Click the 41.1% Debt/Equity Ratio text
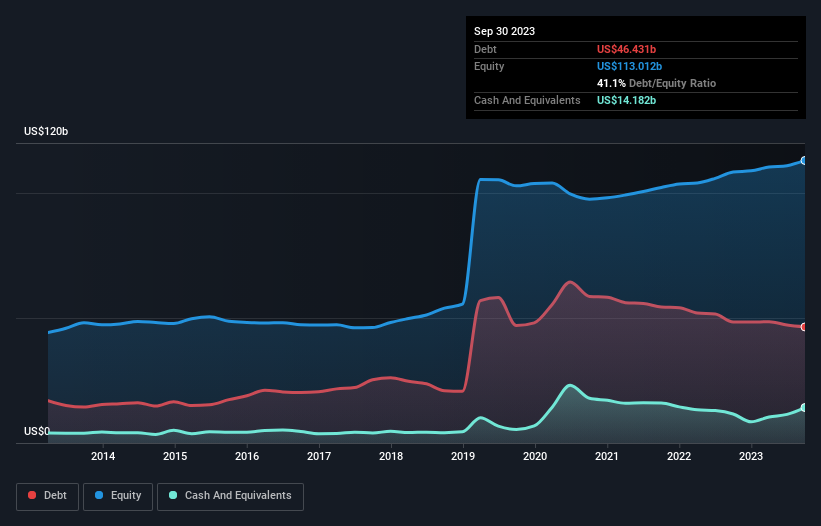Screen dimensions: 821x526 point(656,83)
